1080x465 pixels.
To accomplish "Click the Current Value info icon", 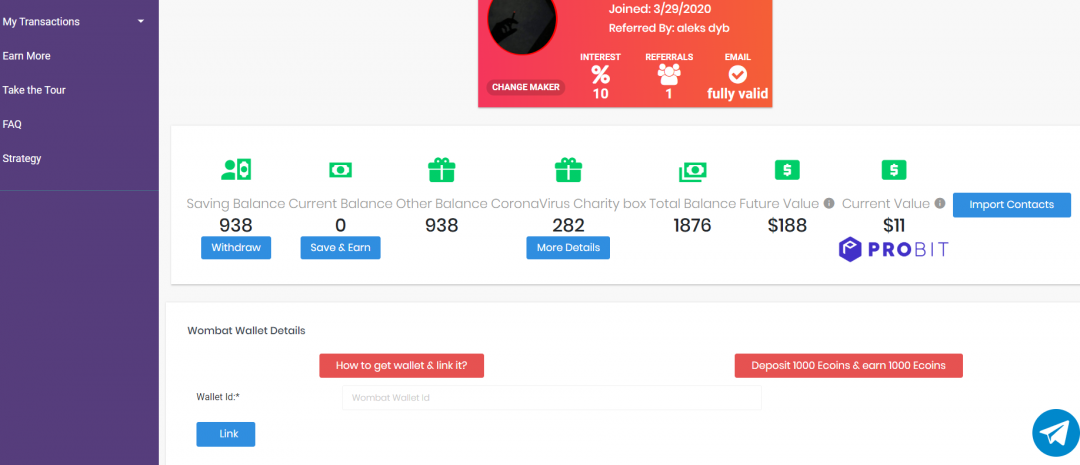I will (x=939, y=204).
